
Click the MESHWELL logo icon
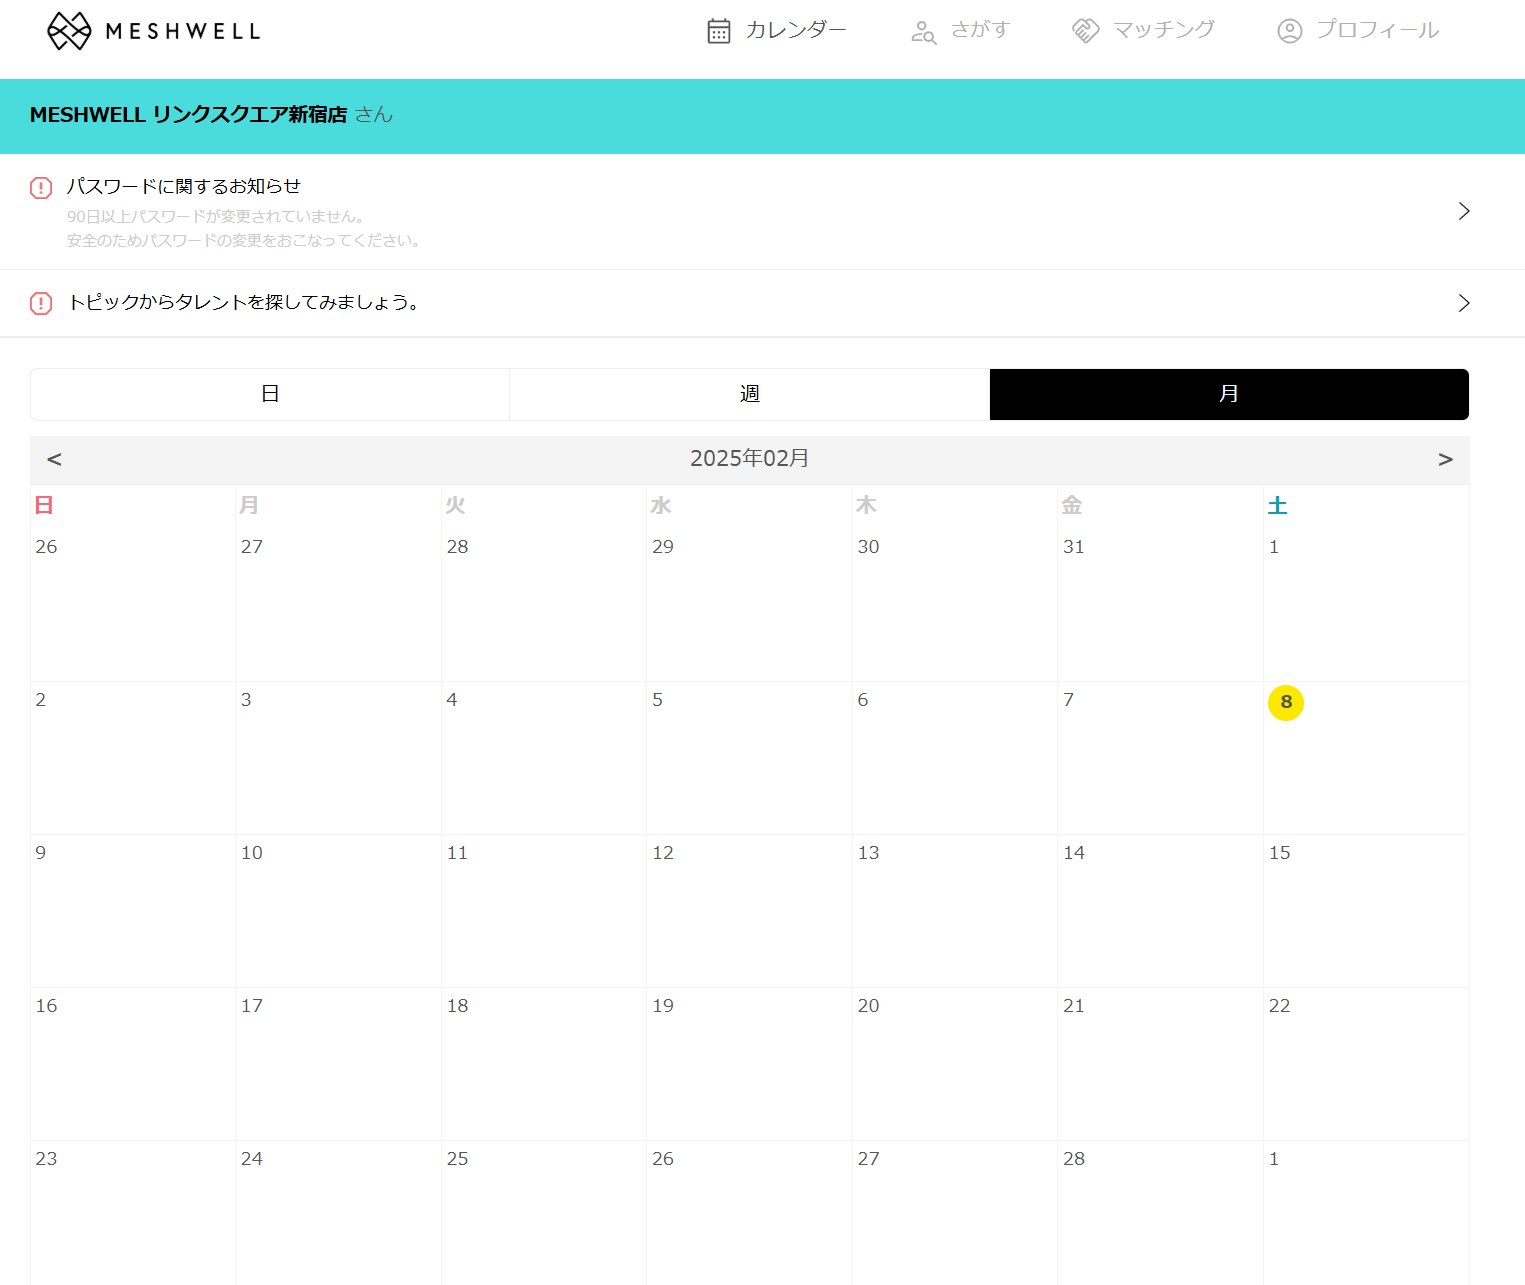(69, 31)
